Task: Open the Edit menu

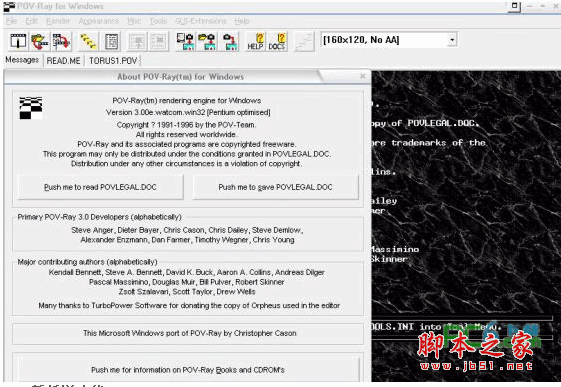Action: pos(31,21)
